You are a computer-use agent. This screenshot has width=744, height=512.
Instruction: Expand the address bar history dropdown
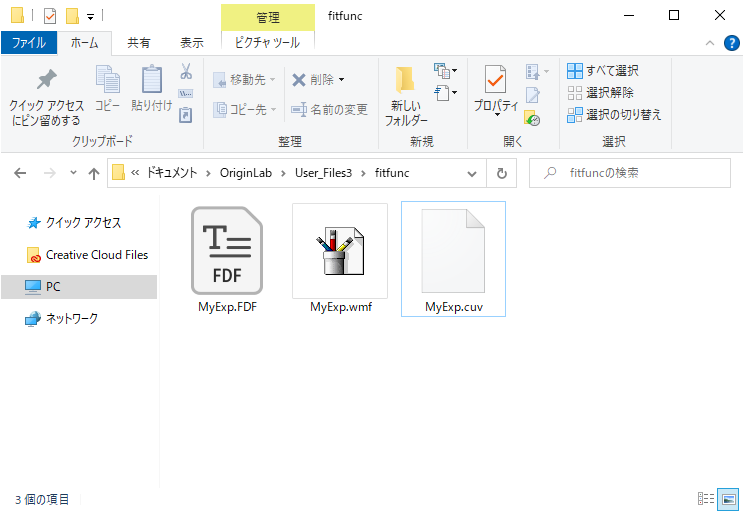coord(472,174)
